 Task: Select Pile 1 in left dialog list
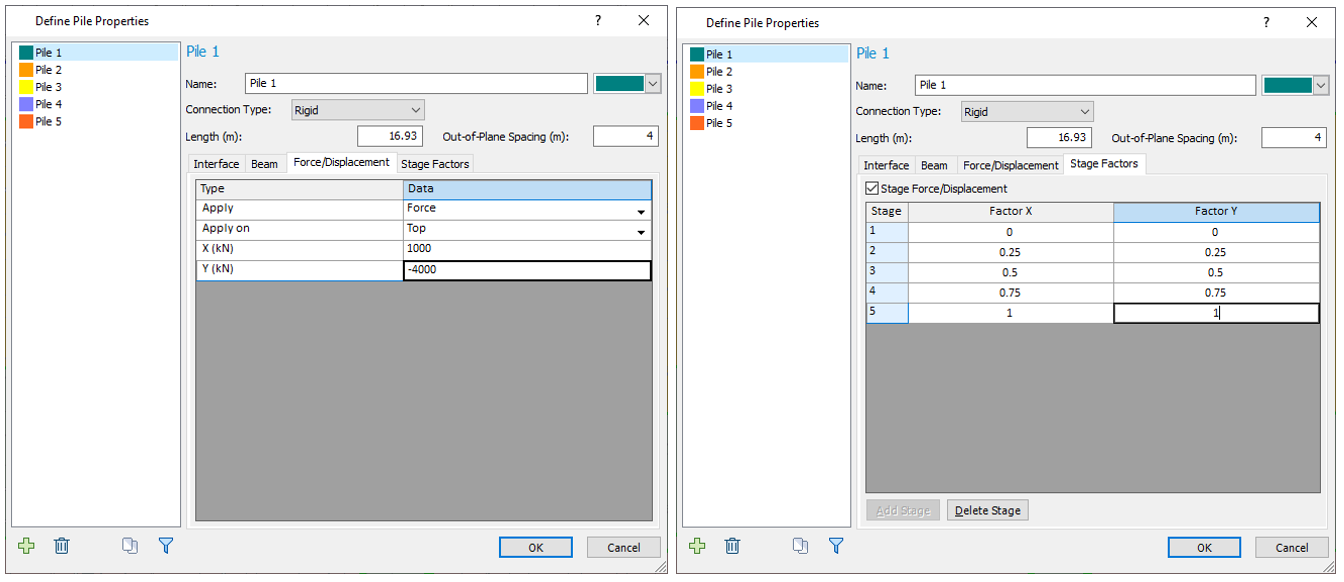click(x=96, y=53)
